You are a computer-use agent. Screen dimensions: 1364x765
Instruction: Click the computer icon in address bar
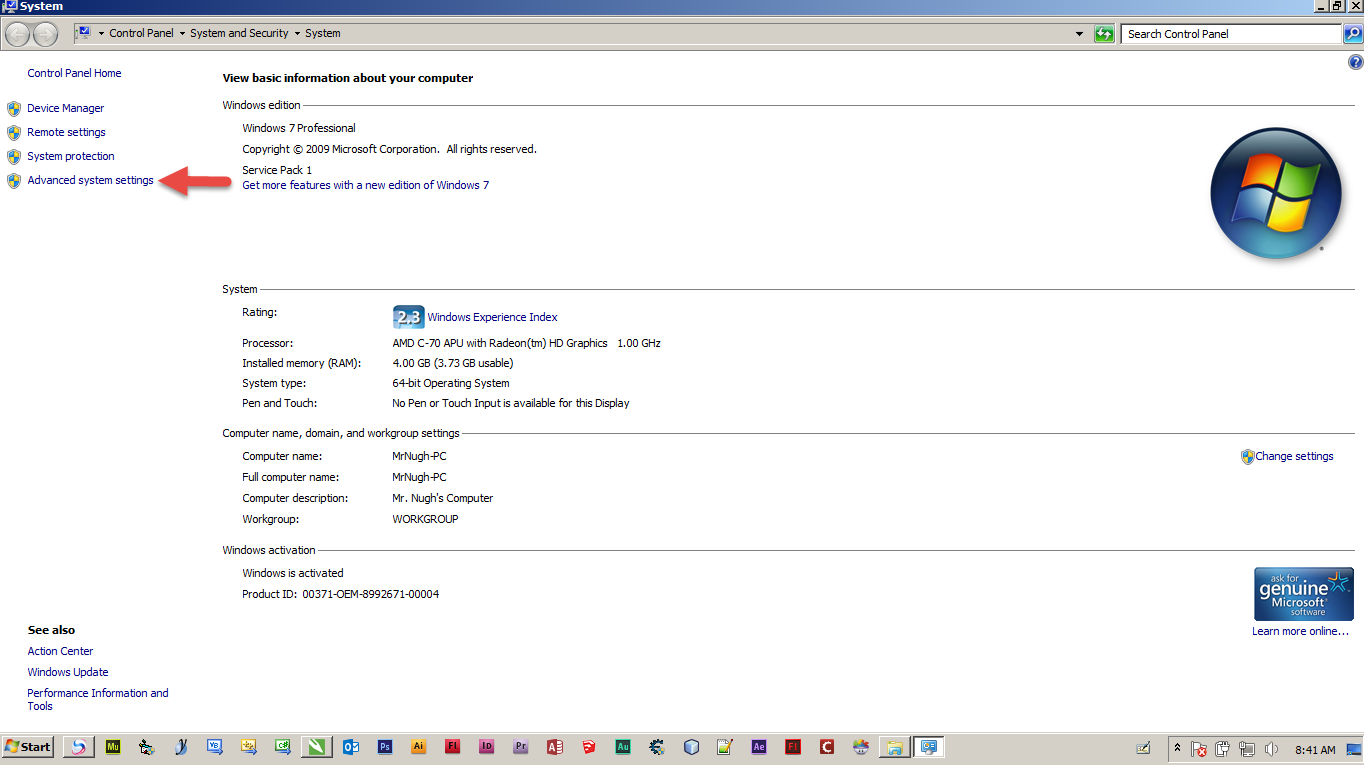[84, 33]
